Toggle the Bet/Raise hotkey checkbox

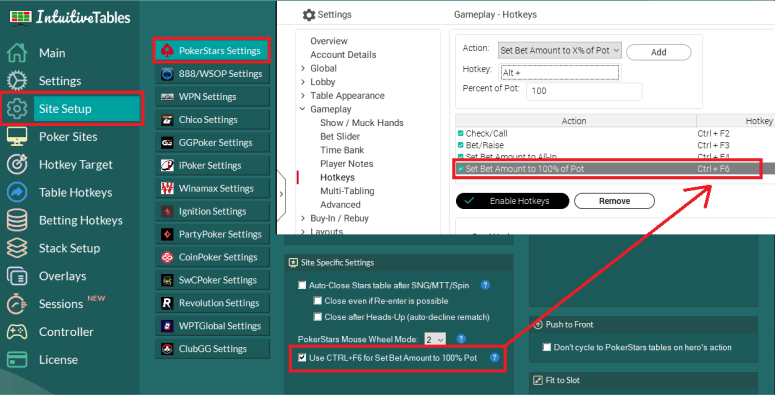pyautogui.click(x=461, y=145)
